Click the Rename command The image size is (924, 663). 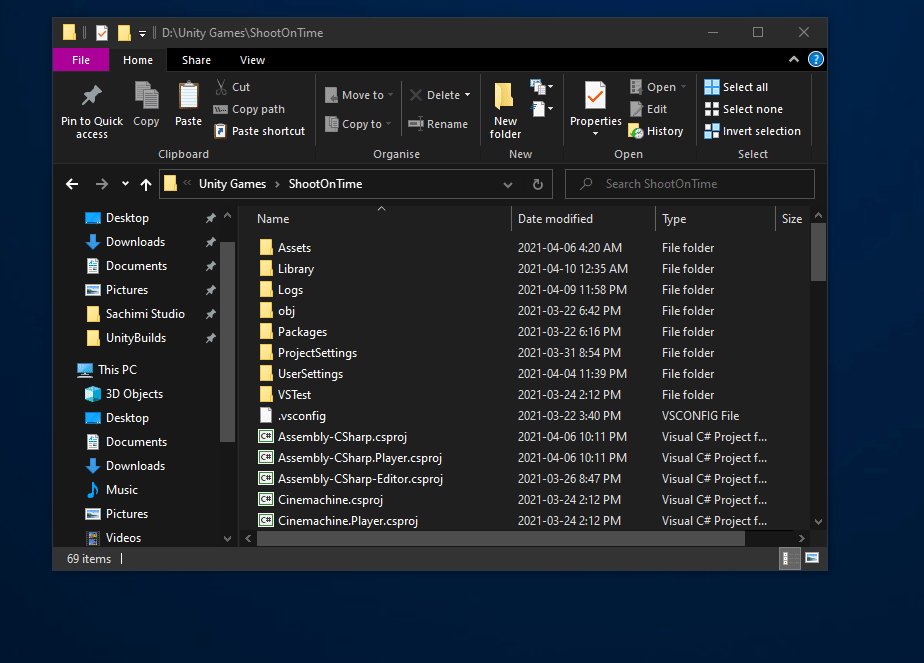(x=438, y=124)
